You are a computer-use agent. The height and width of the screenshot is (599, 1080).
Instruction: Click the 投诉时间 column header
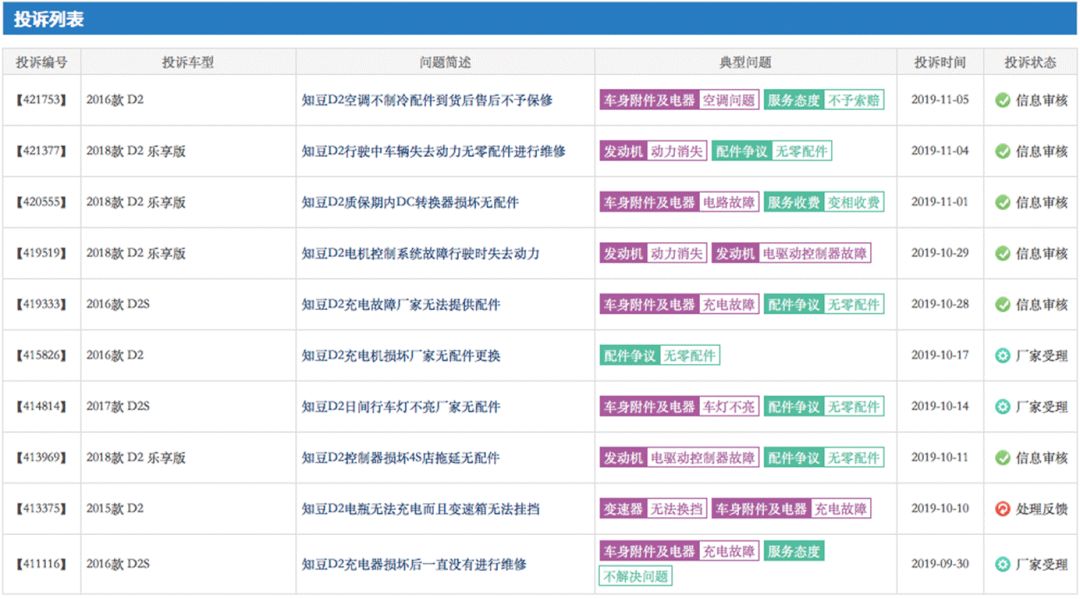[940, 61]
